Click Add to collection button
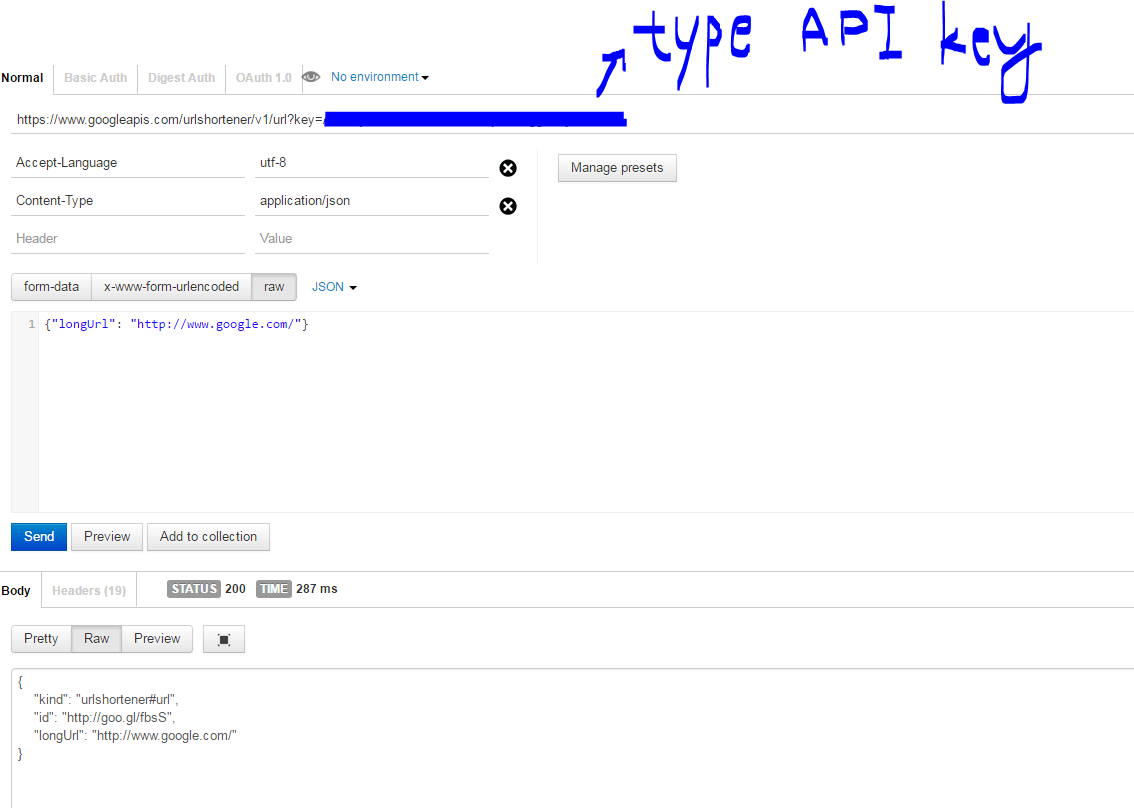Viewport: 1134px width, 808px height. pyautogui.click(x=208, y=537)
